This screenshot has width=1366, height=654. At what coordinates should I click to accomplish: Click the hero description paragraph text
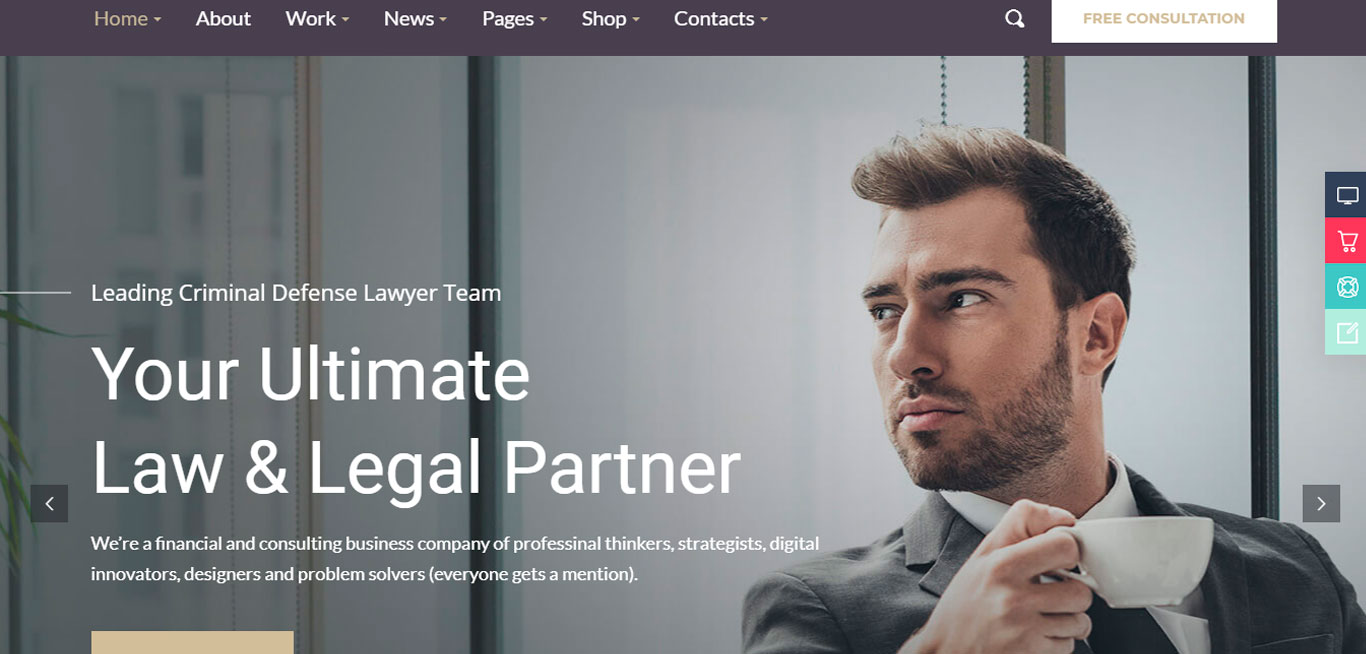(x=455, y=559)
